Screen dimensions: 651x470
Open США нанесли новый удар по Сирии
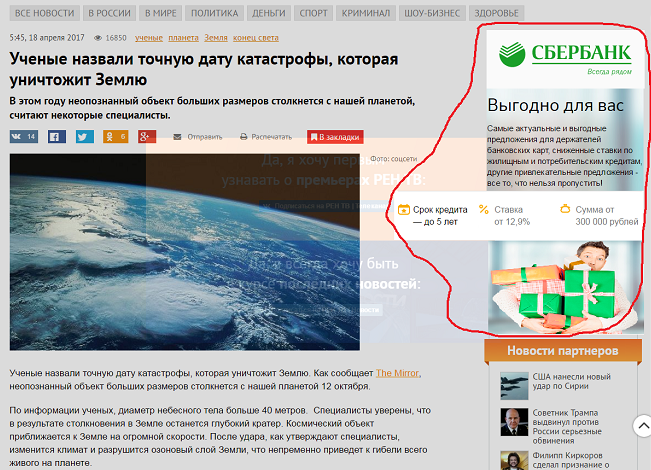(572, 381)
